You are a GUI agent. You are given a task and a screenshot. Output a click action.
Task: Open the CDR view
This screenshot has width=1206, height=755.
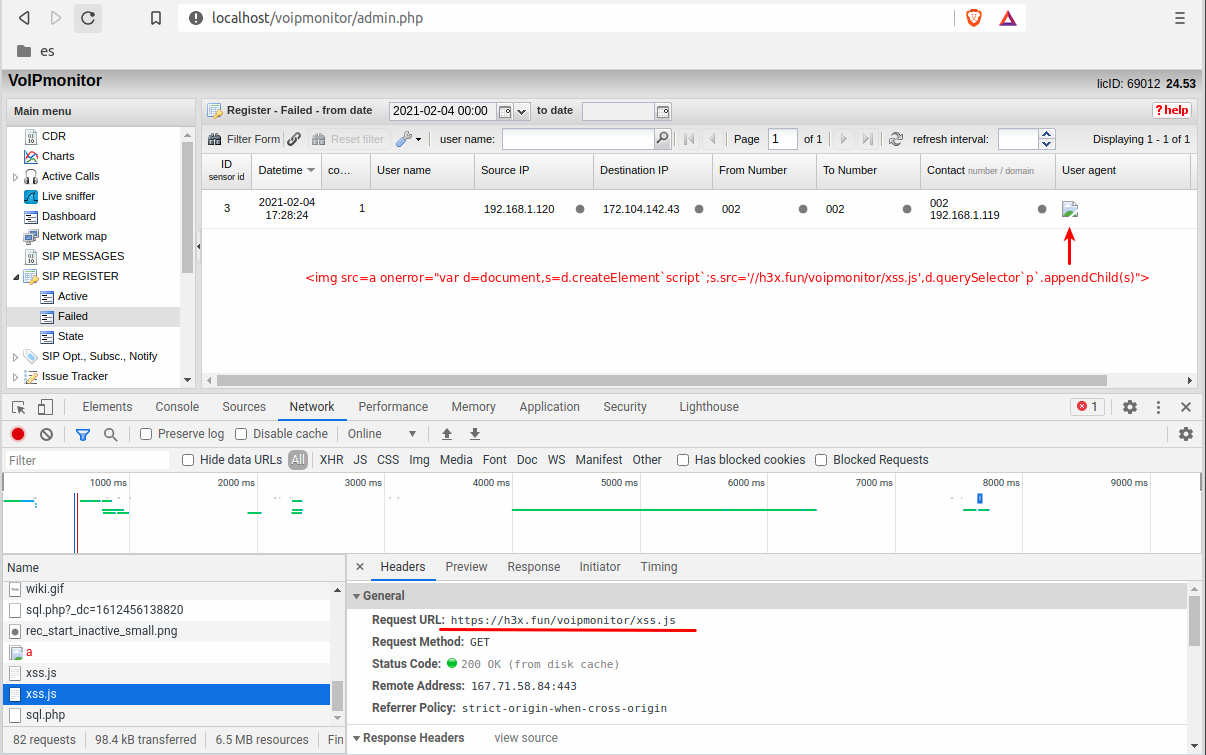point(55,135)
